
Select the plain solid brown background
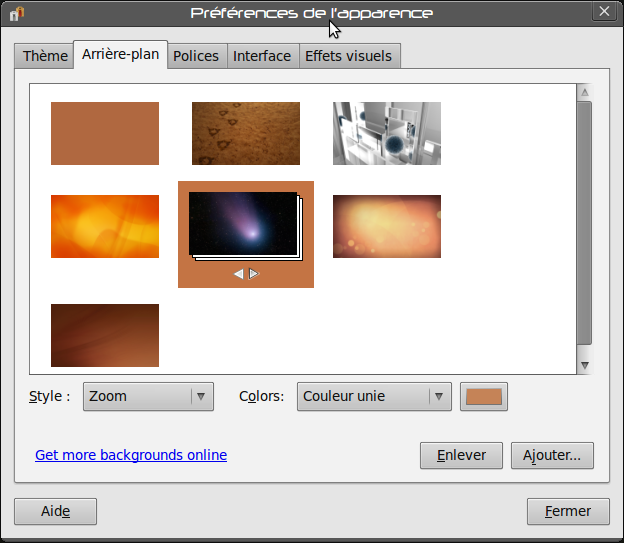click(x=105, y=133)
